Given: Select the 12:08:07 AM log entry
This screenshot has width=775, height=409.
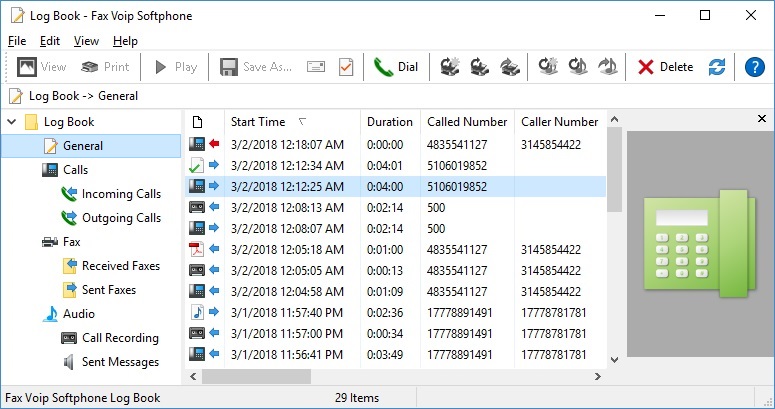Looking at the screenshot, I should coord(395,228).
